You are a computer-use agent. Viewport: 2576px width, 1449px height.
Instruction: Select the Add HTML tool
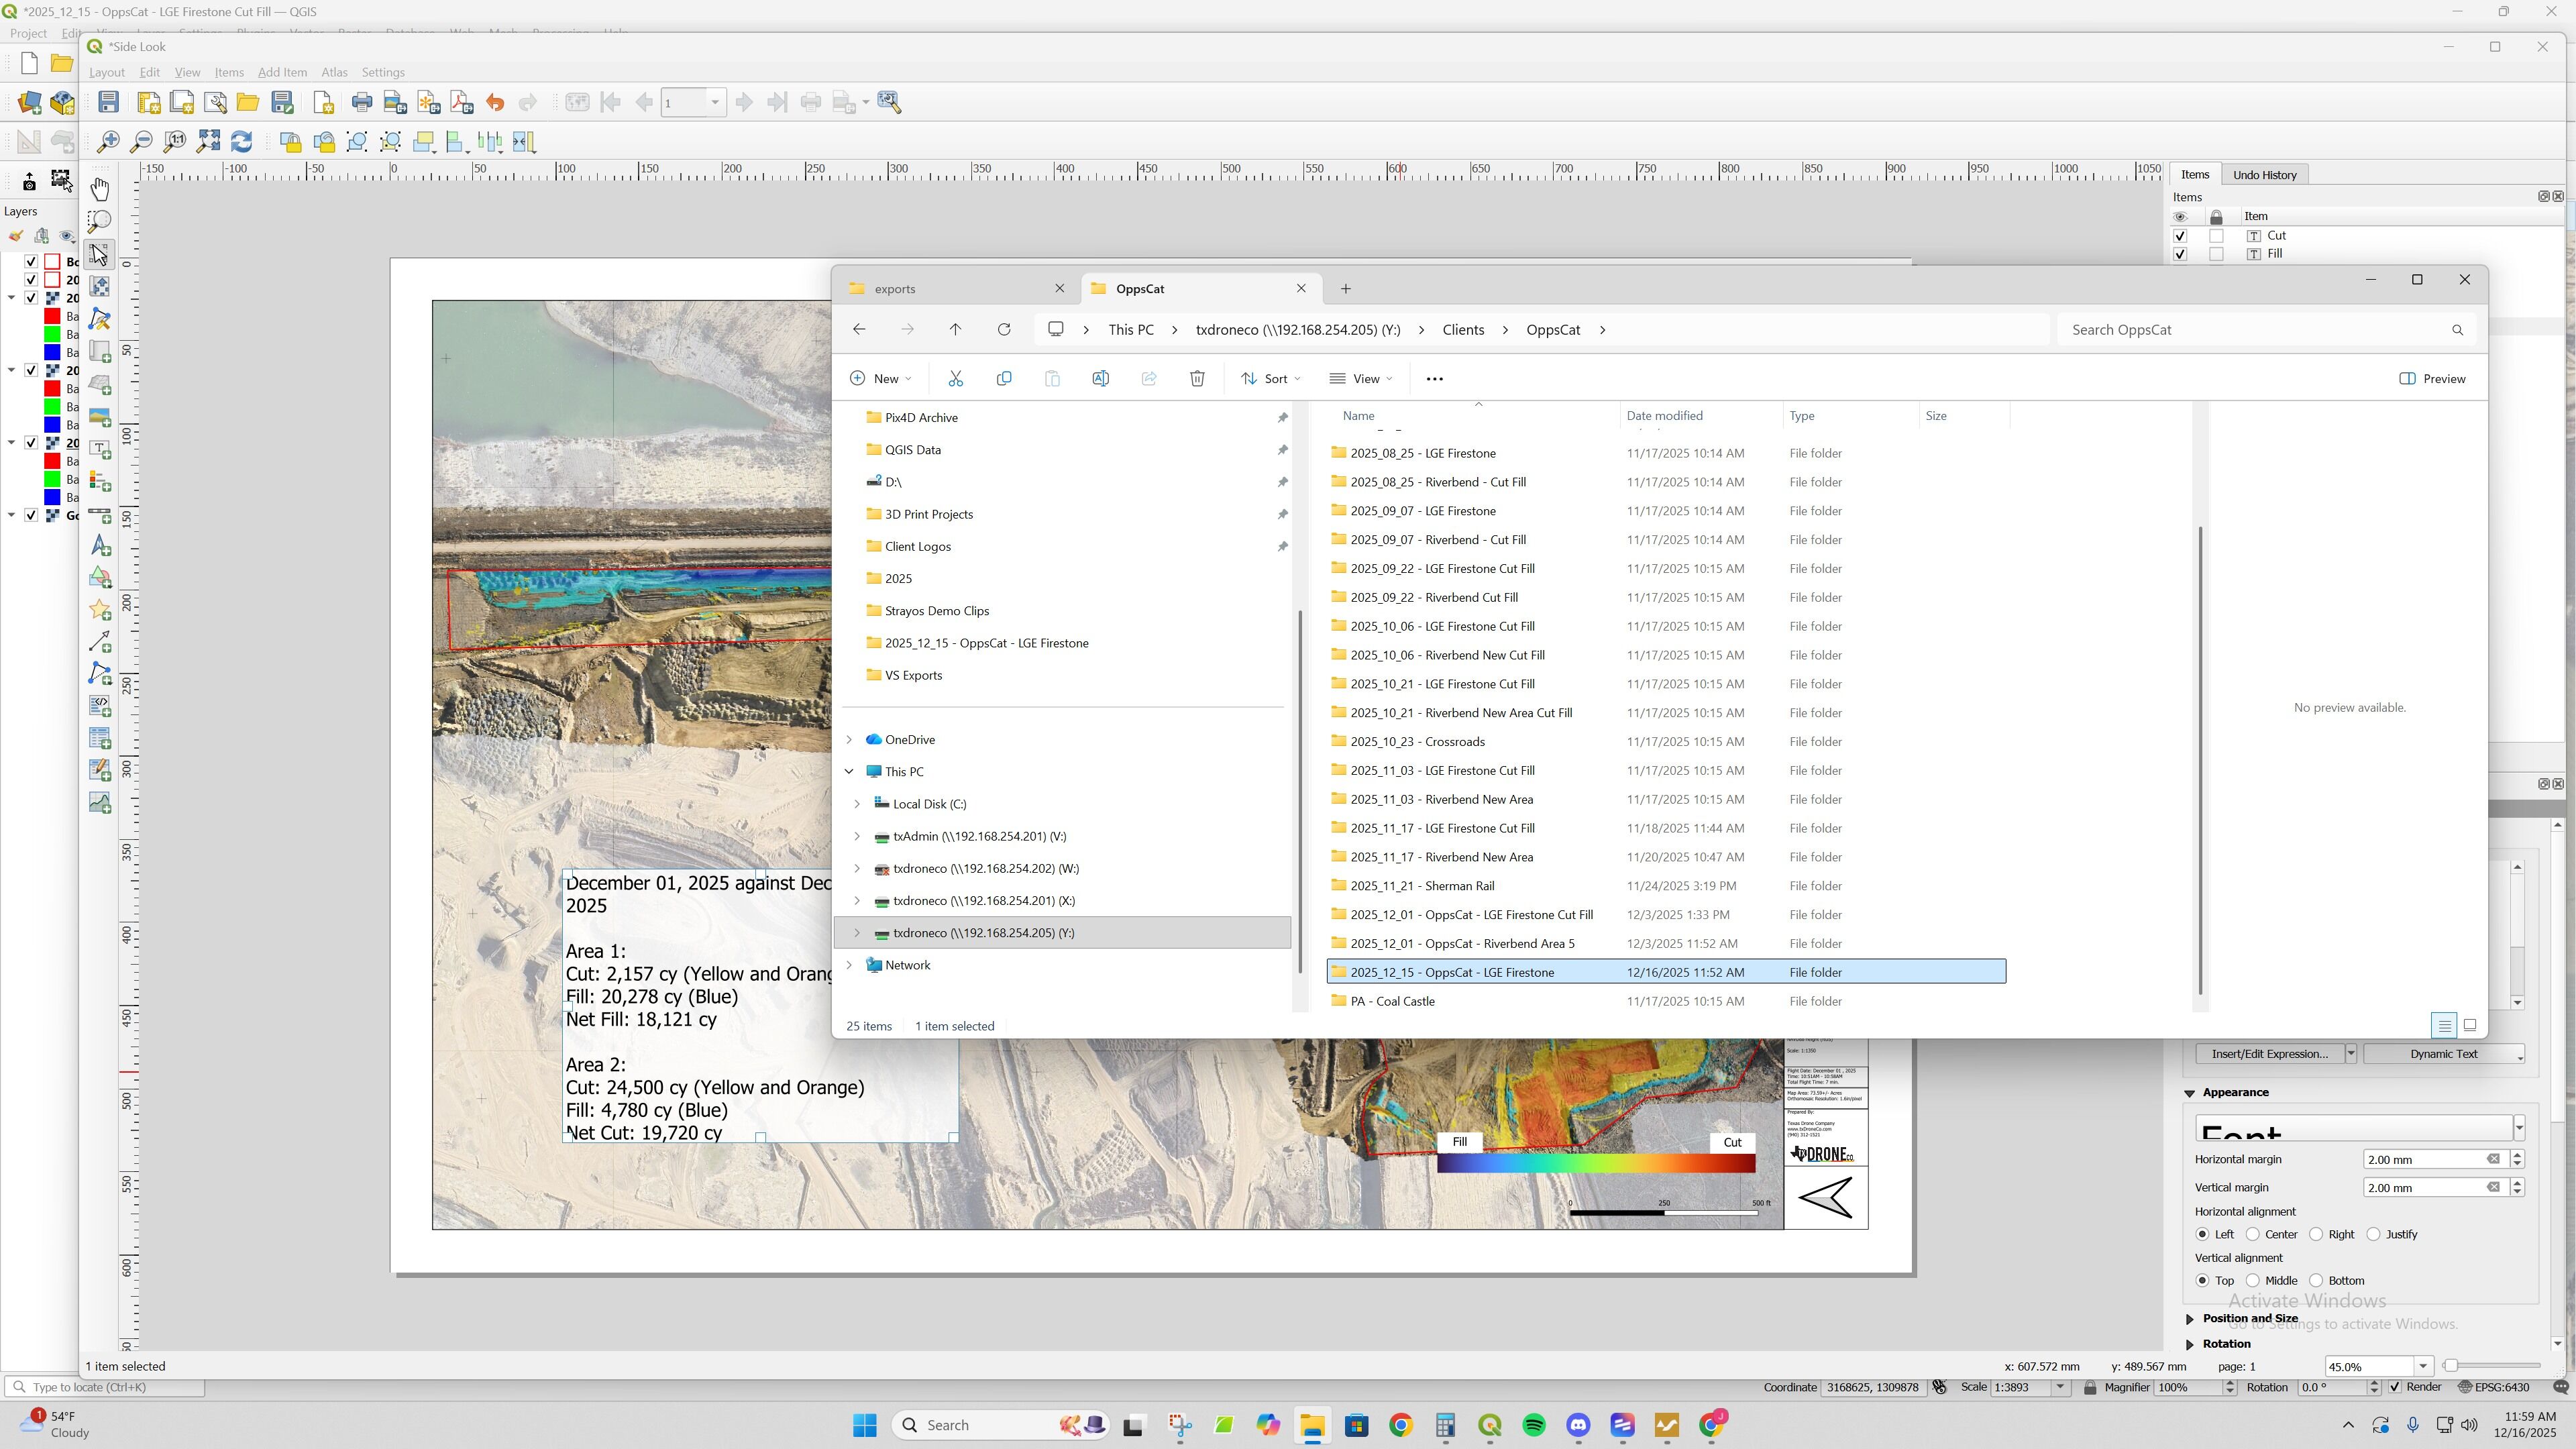[100, 706]
